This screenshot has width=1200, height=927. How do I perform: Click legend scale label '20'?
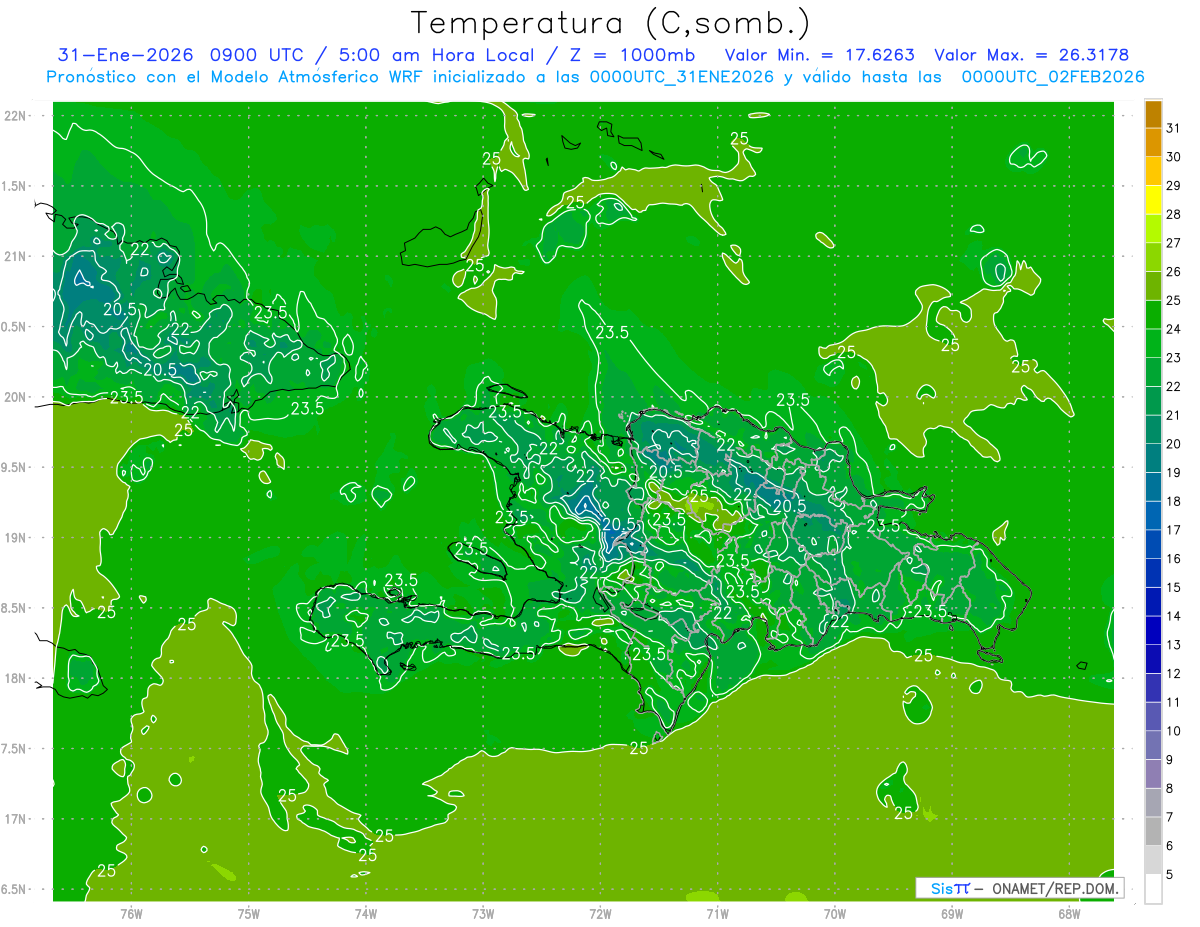(x=1174, y=444)
